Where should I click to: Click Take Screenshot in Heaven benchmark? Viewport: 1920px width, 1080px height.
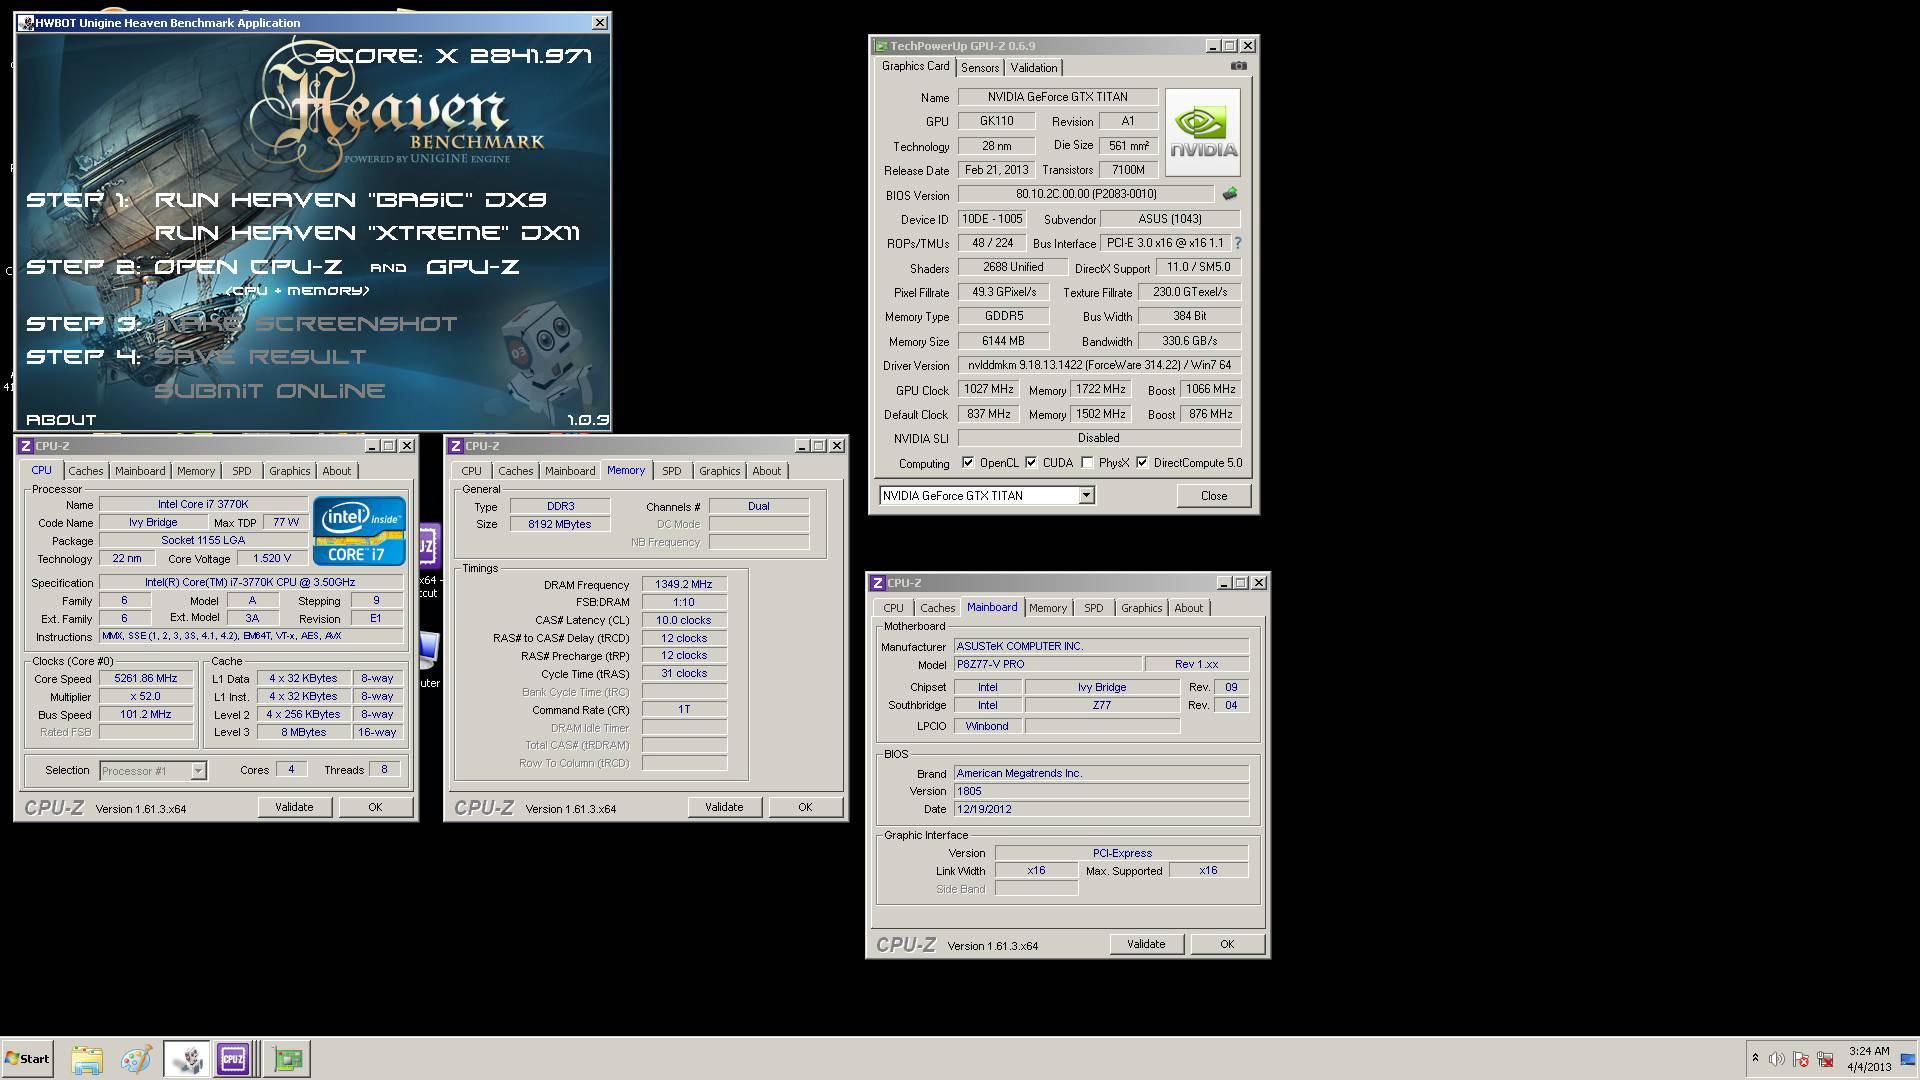coord(305,324)
